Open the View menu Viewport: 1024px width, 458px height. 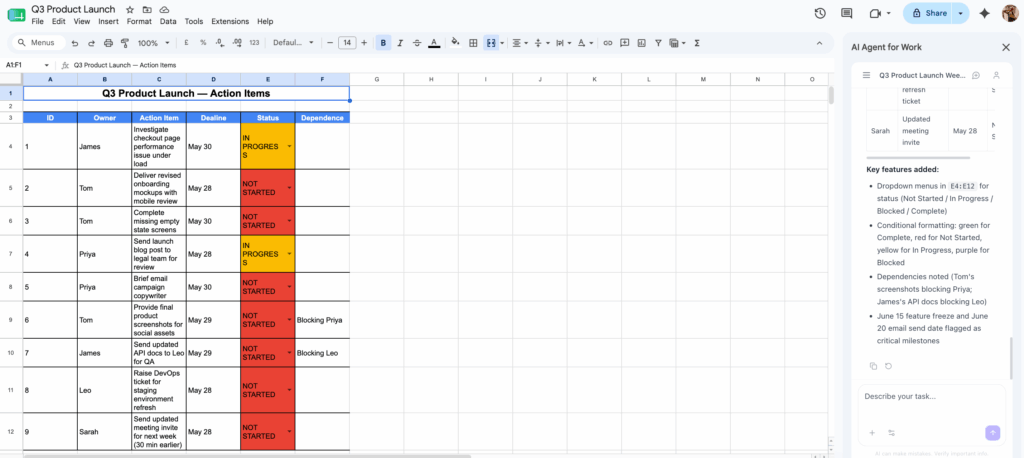click(82, 22)
